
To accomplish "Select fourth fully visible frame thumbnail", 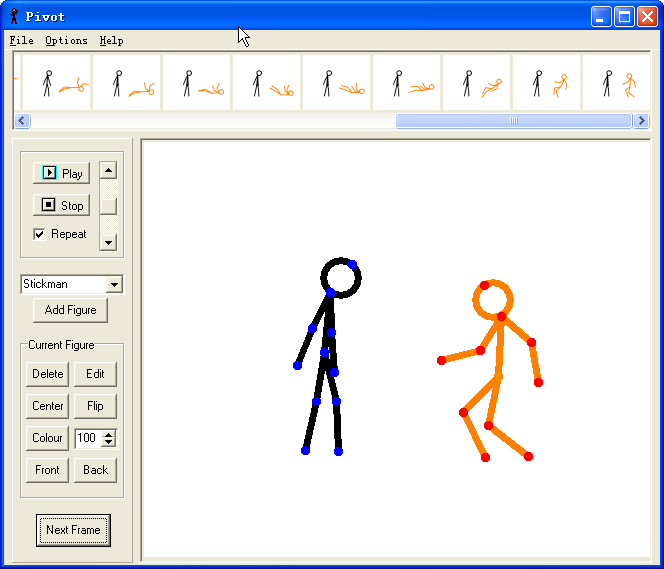I will coord(267,82).
